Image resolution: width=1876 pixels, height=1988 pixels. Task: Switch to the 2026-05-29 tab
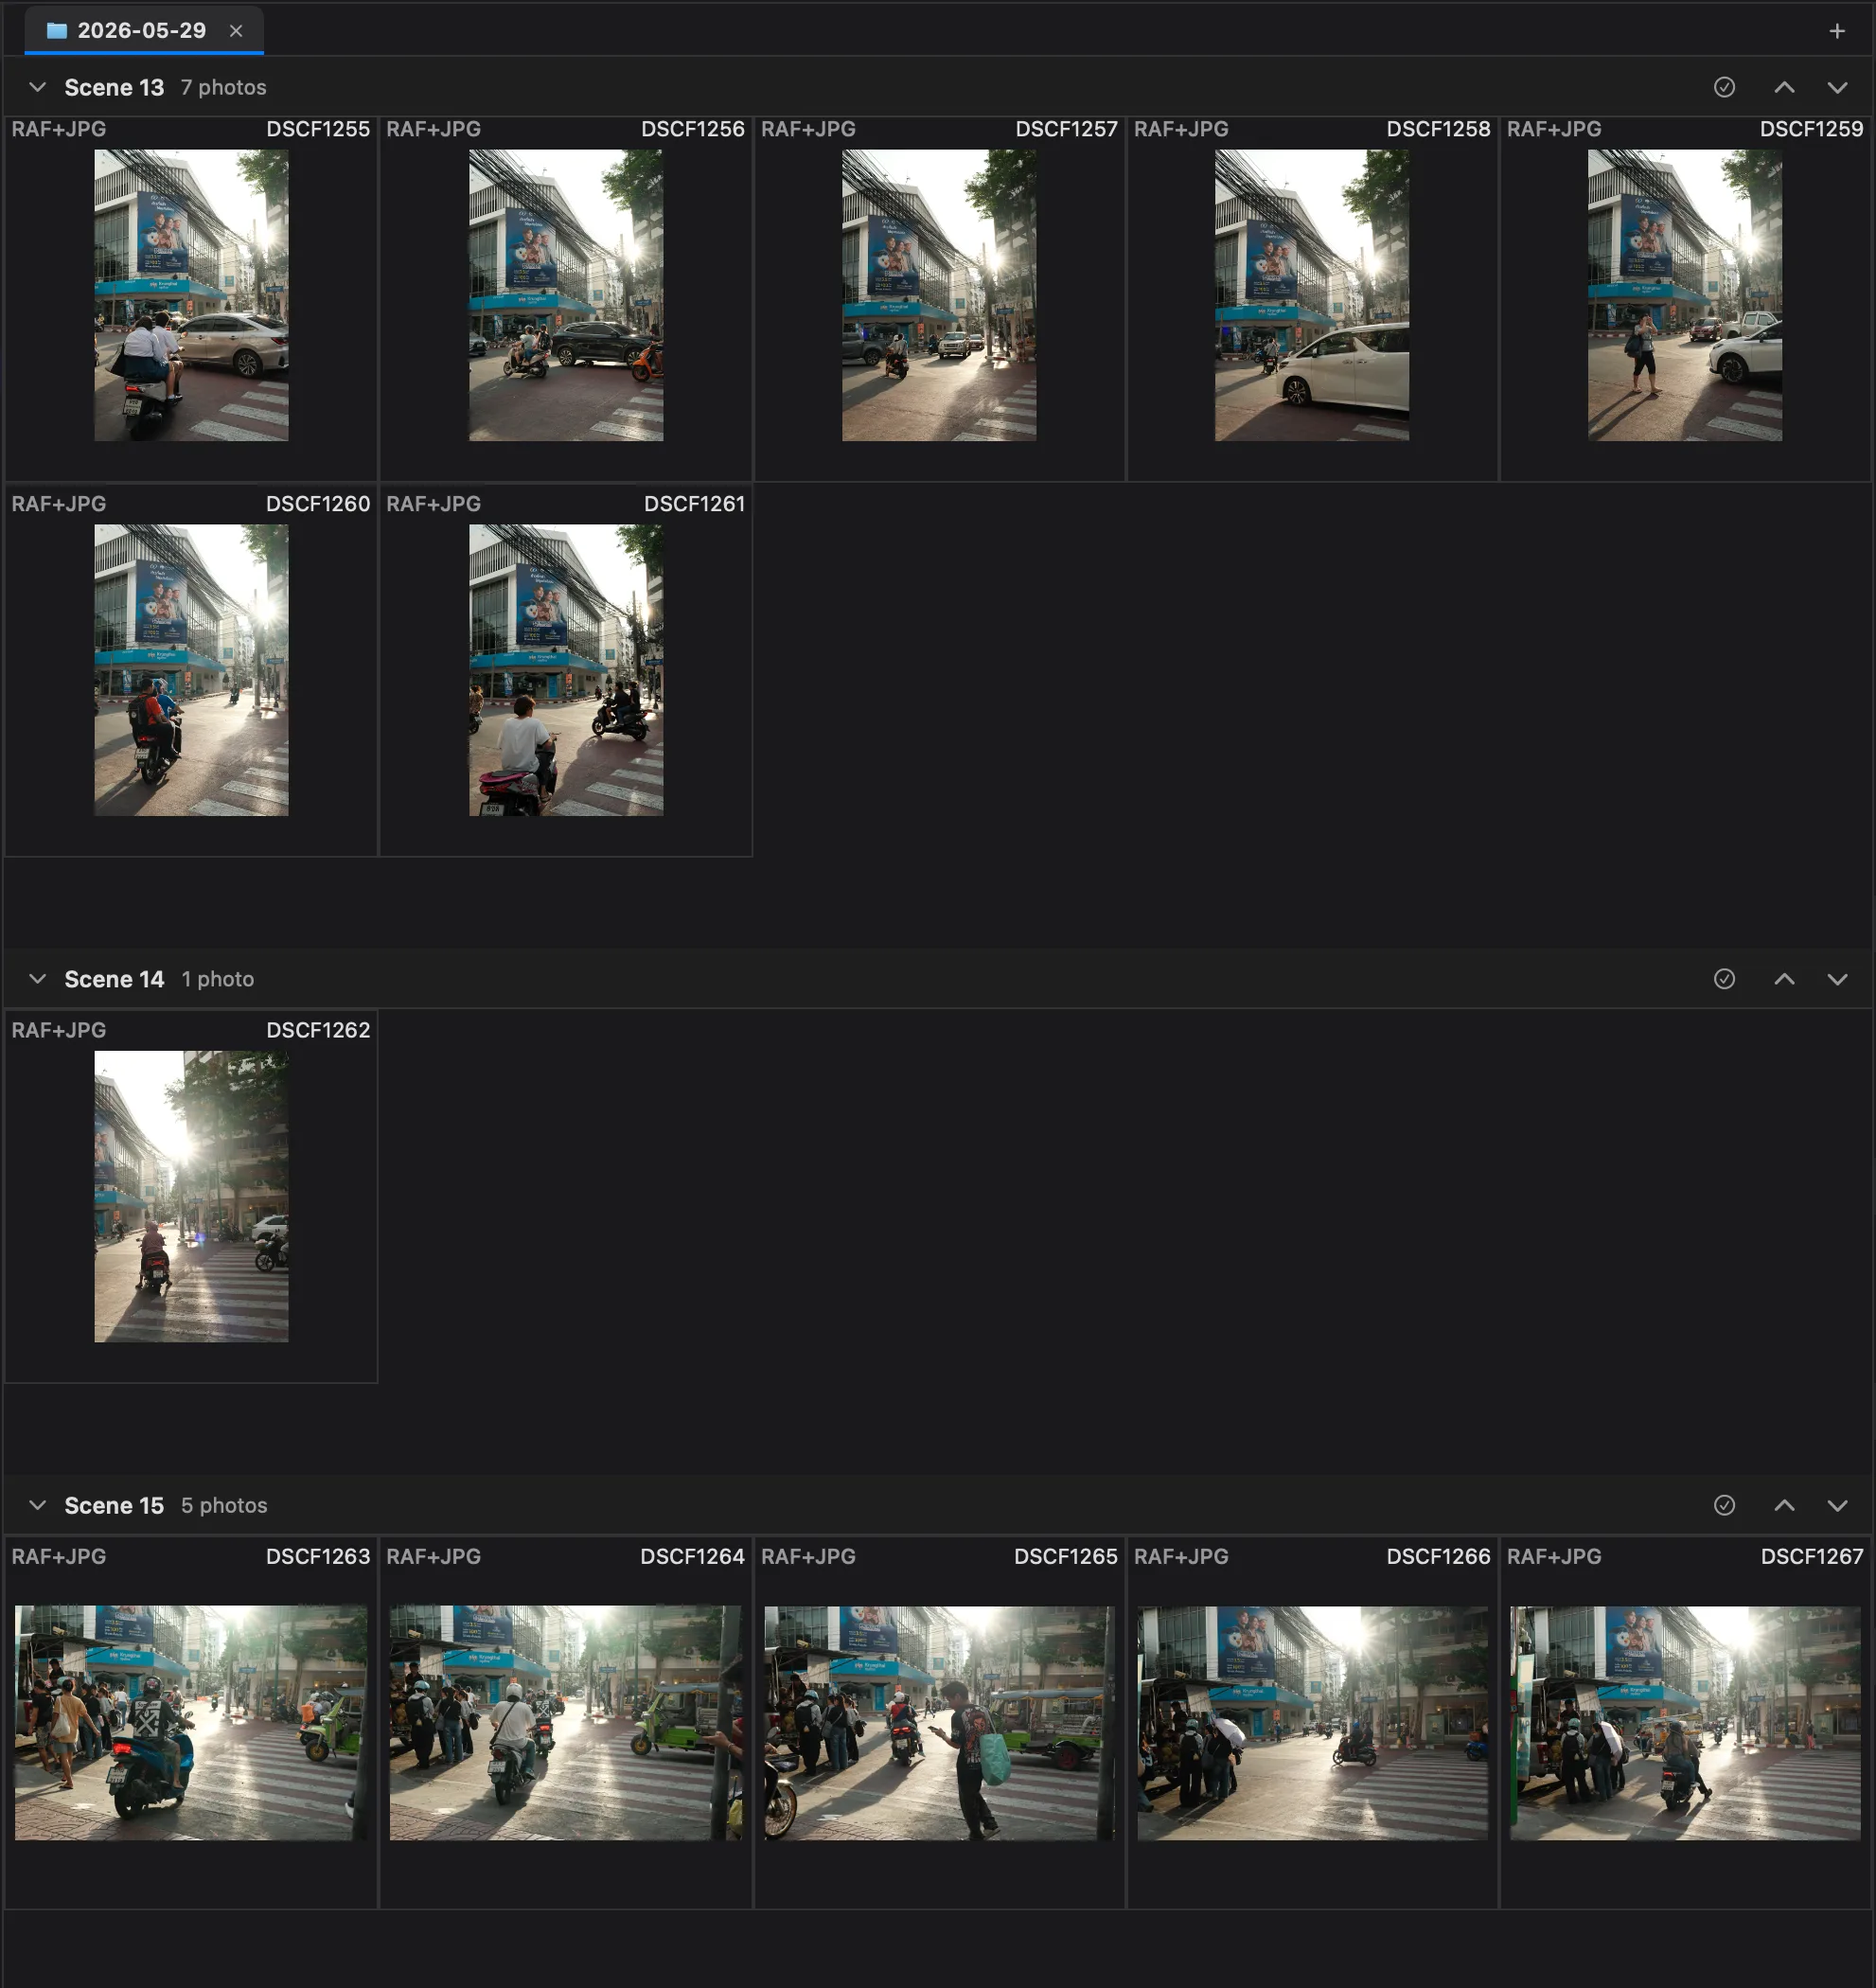pos(142,31)
